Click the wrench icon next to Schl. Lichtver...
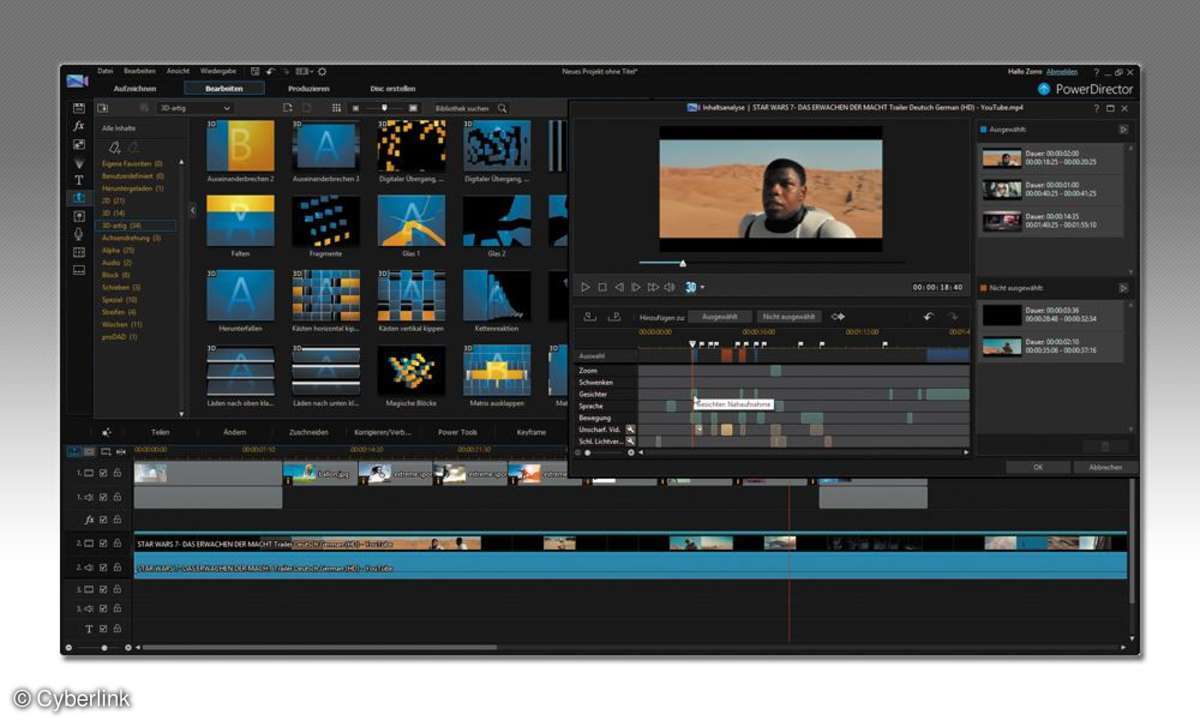 coord(631,441)
